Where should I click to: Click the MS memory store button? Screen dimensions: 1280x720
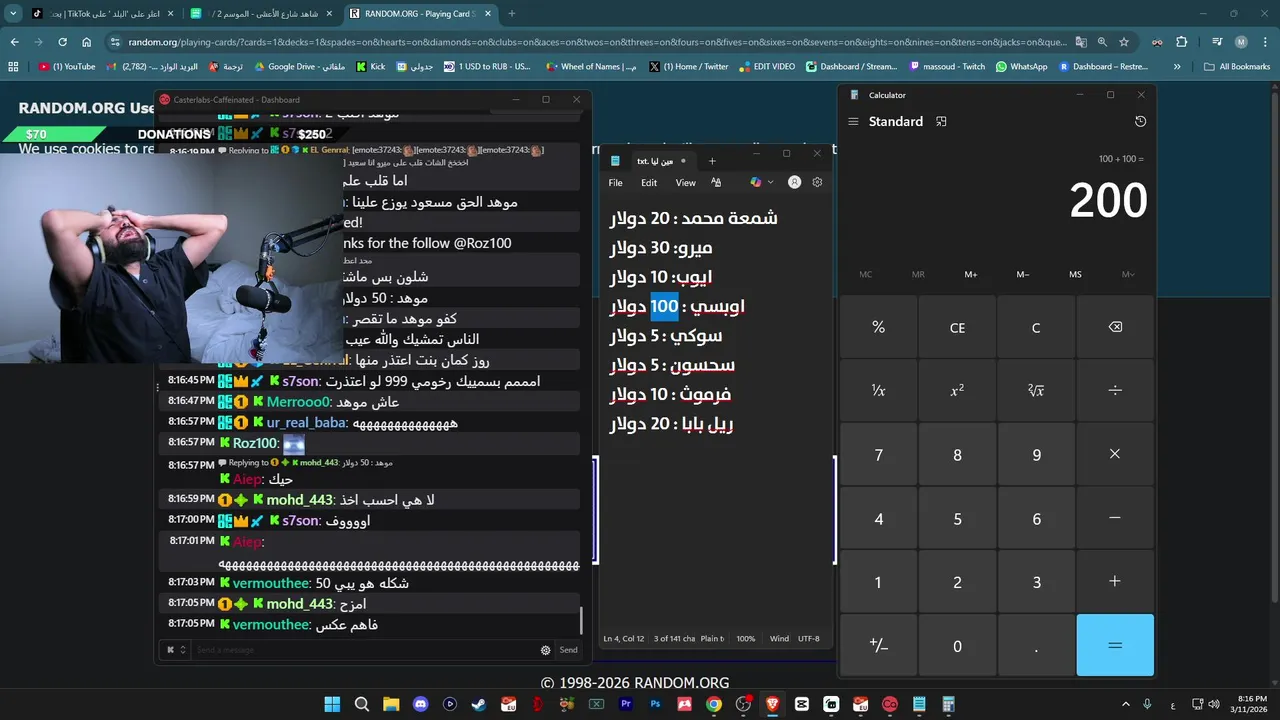point(1075,274)
